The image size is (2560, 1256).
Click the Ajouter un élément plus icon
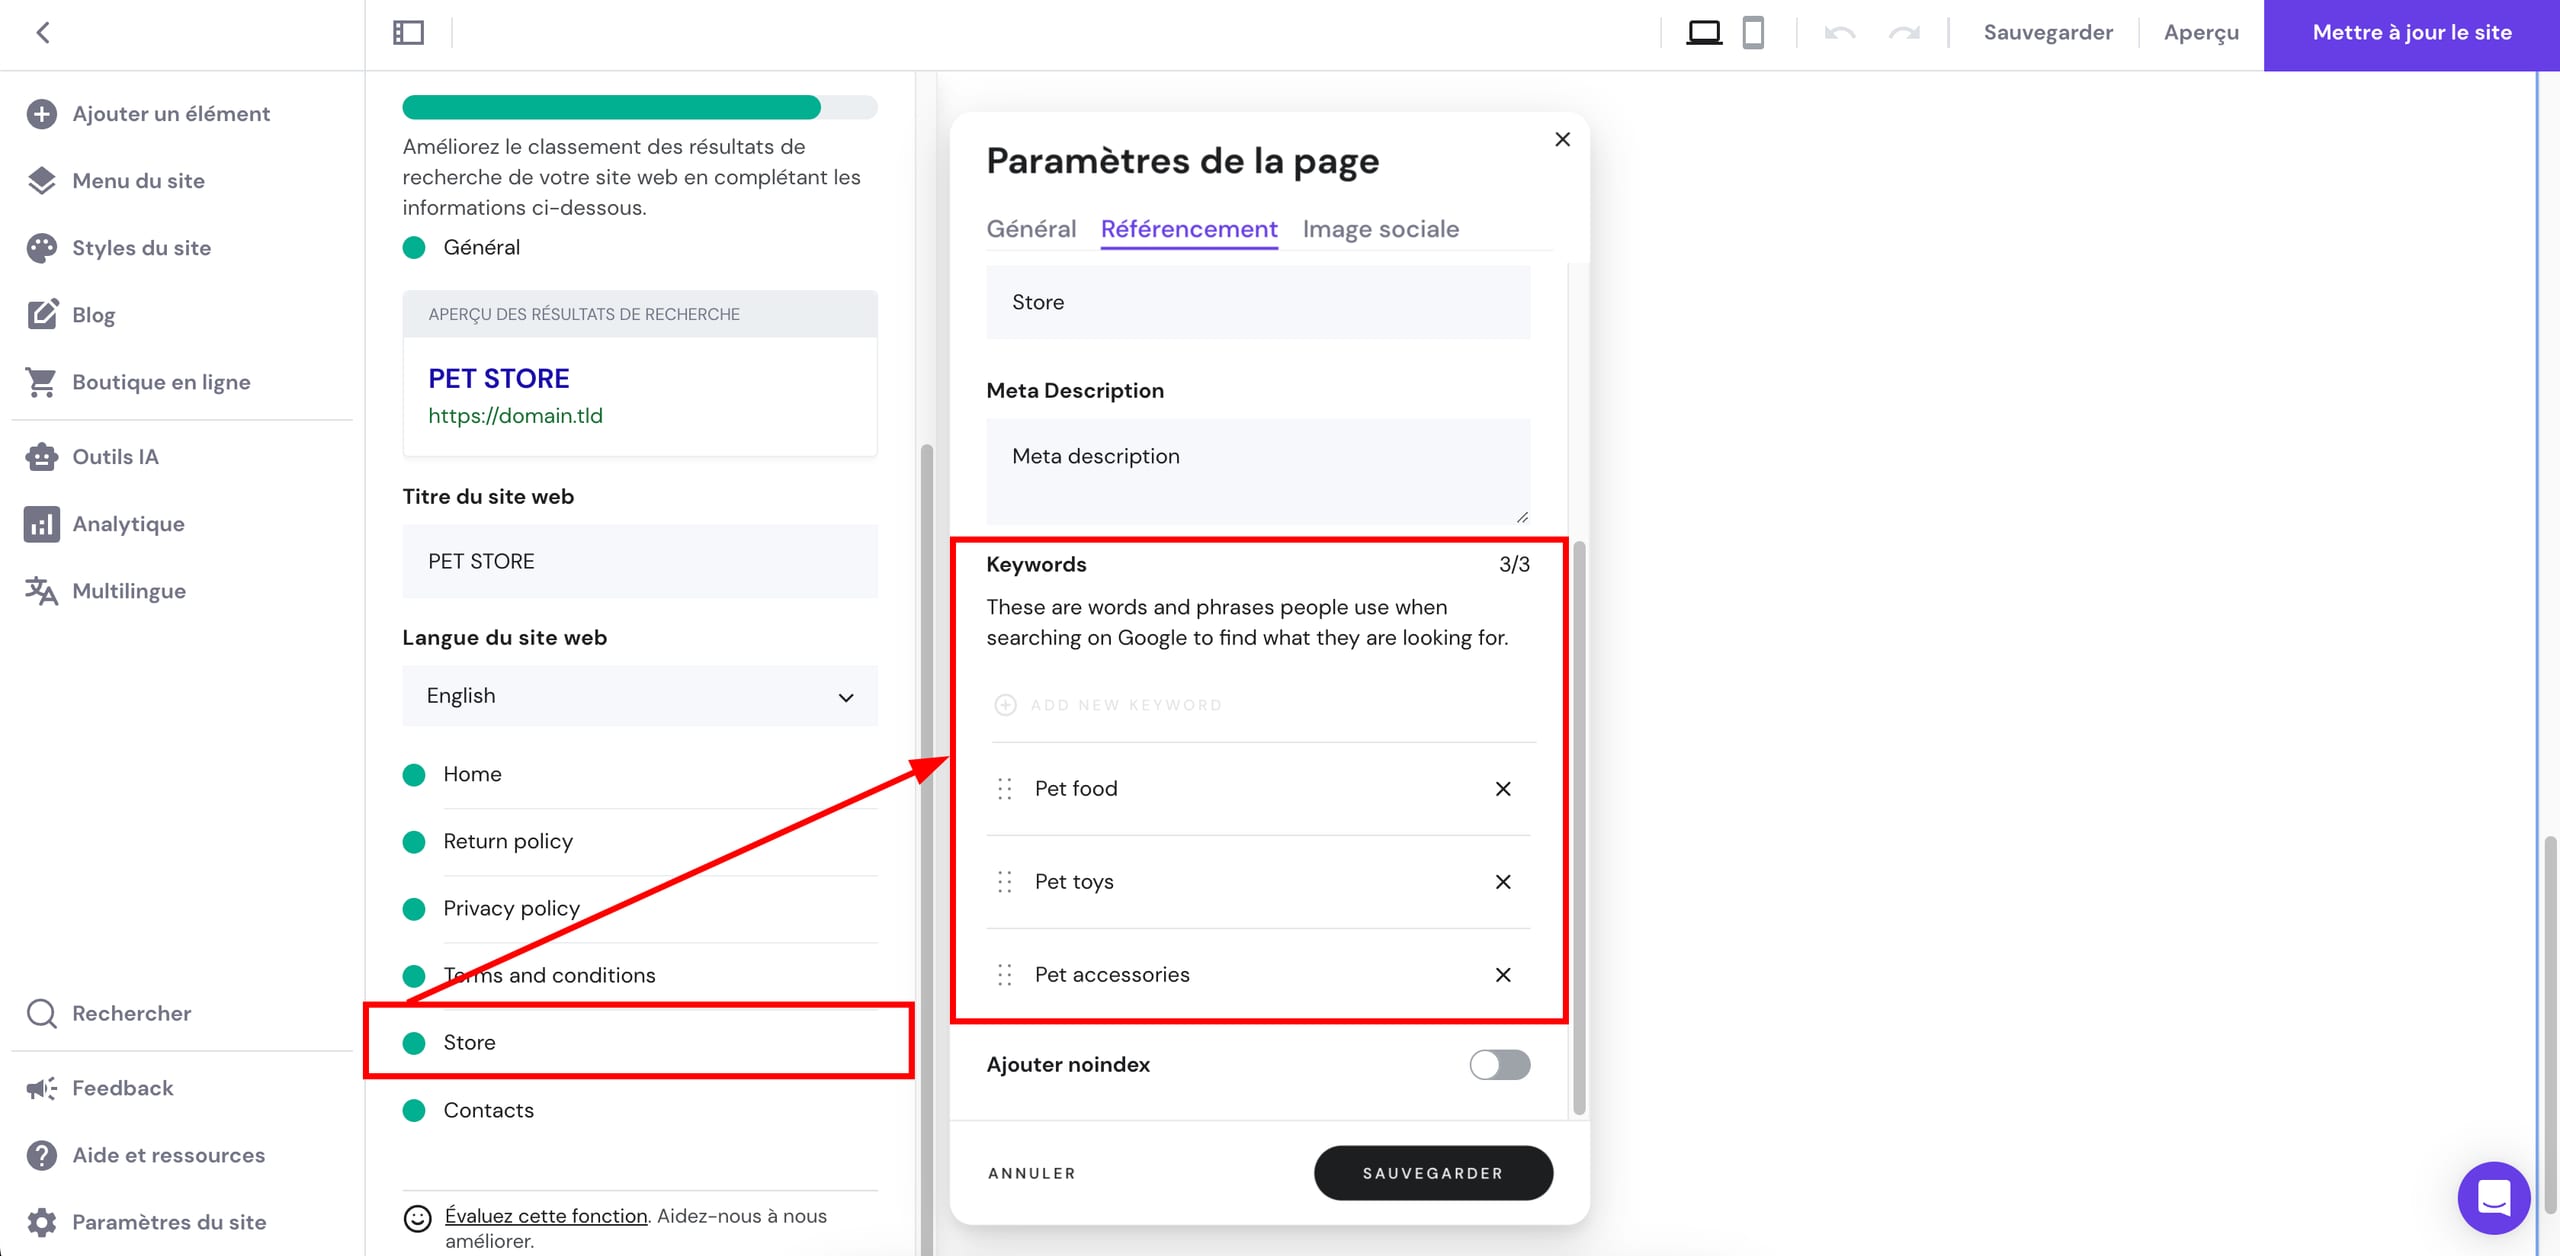(x=41, y=114)
